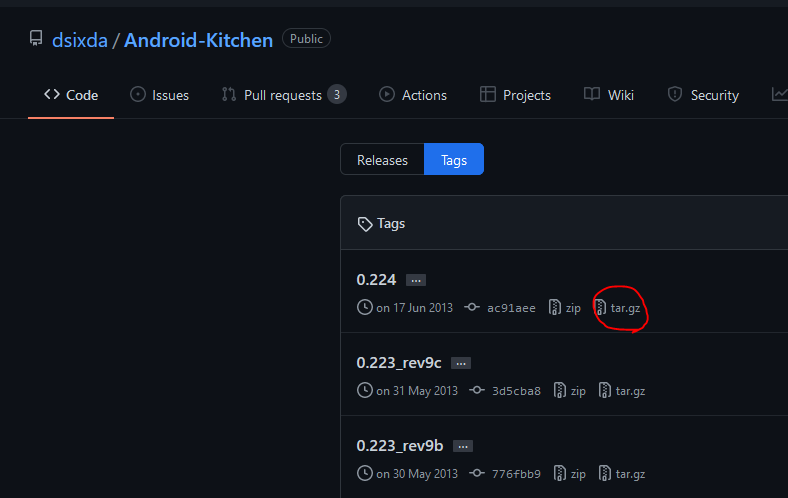Open the Projects tab
Image resolution: width=788 pixels, height=498 pixels.
pyautogui.click(x=515, y=95)
